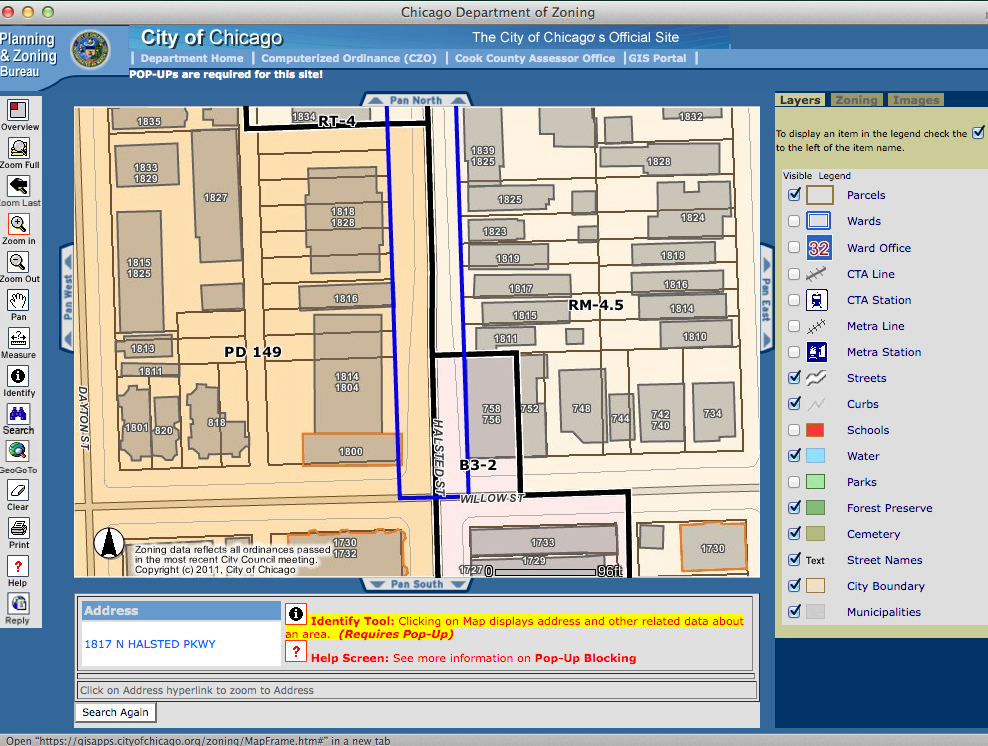The width and height of the screenshot is (988, 746).
Task: Pan the map east
Action: pyautogui.click(x=766, y=299)
